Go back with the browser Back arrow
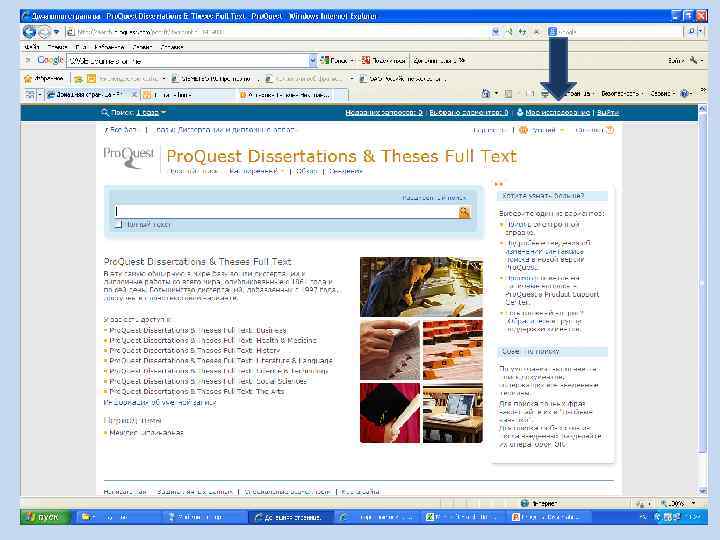The height and width of the screenshot is (540, 720). 29,32
